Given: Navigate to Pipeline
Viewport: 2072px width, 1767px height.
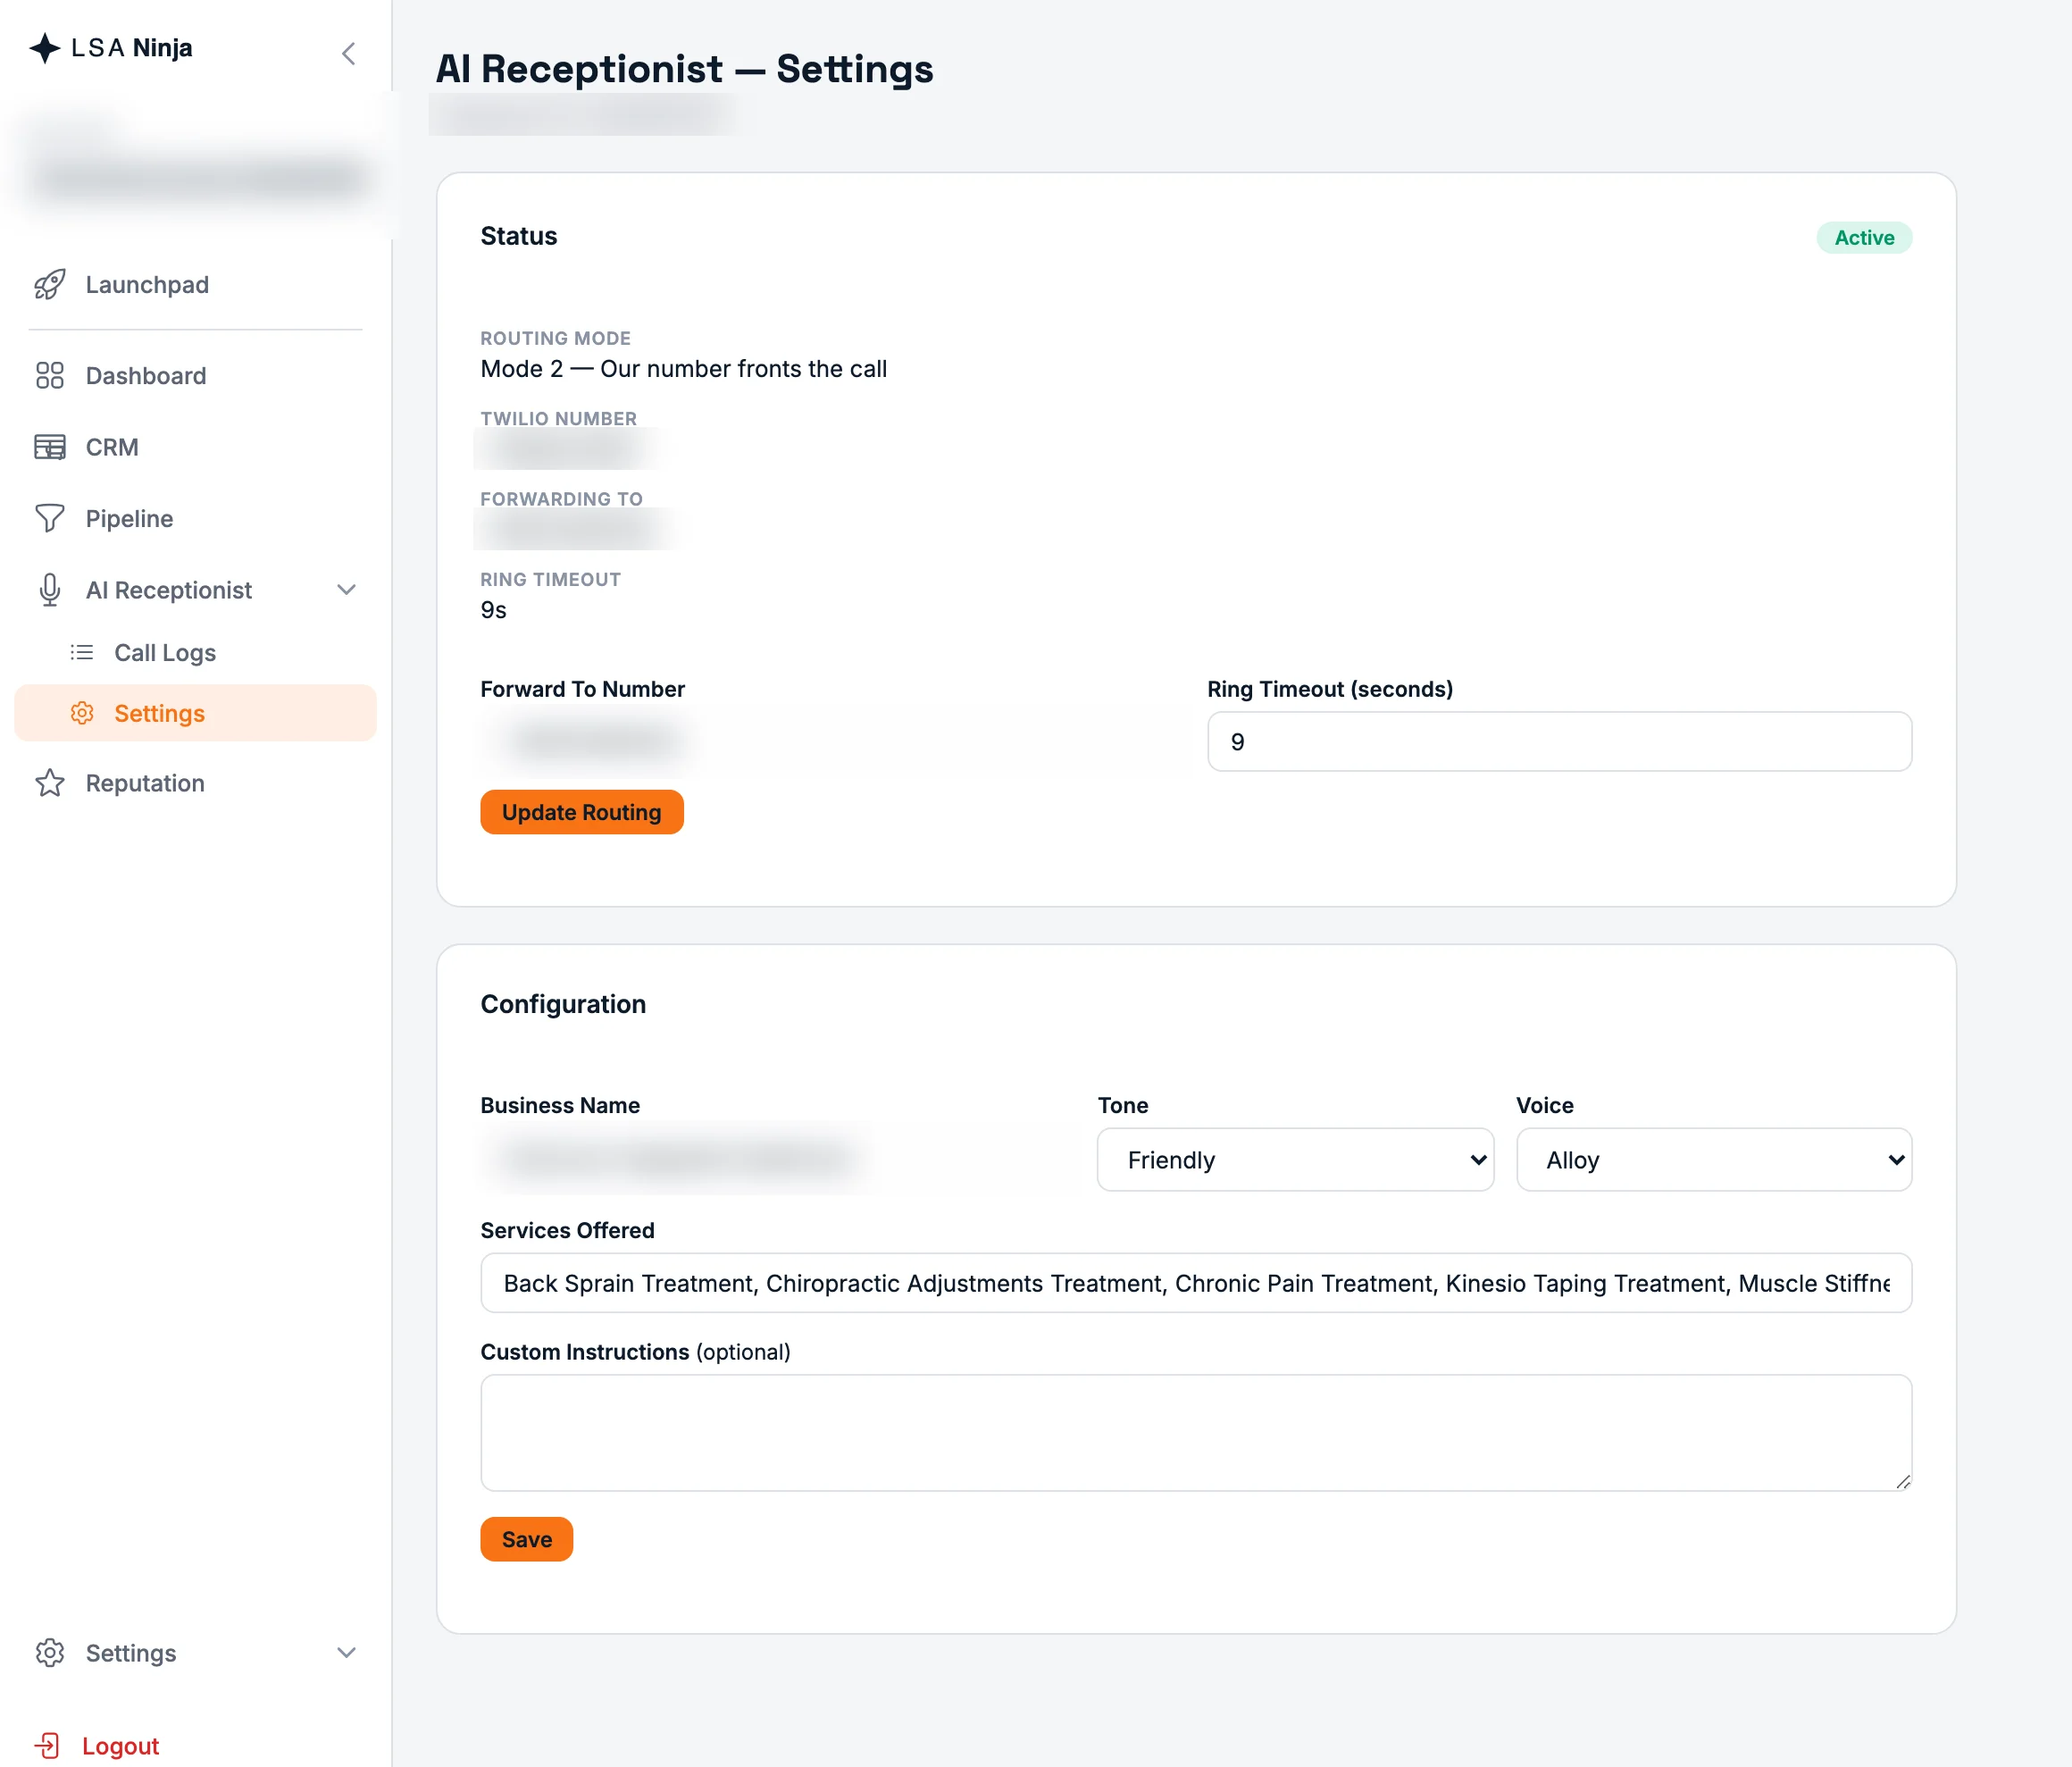Looking at the screenshot, I should click(129, 518).
